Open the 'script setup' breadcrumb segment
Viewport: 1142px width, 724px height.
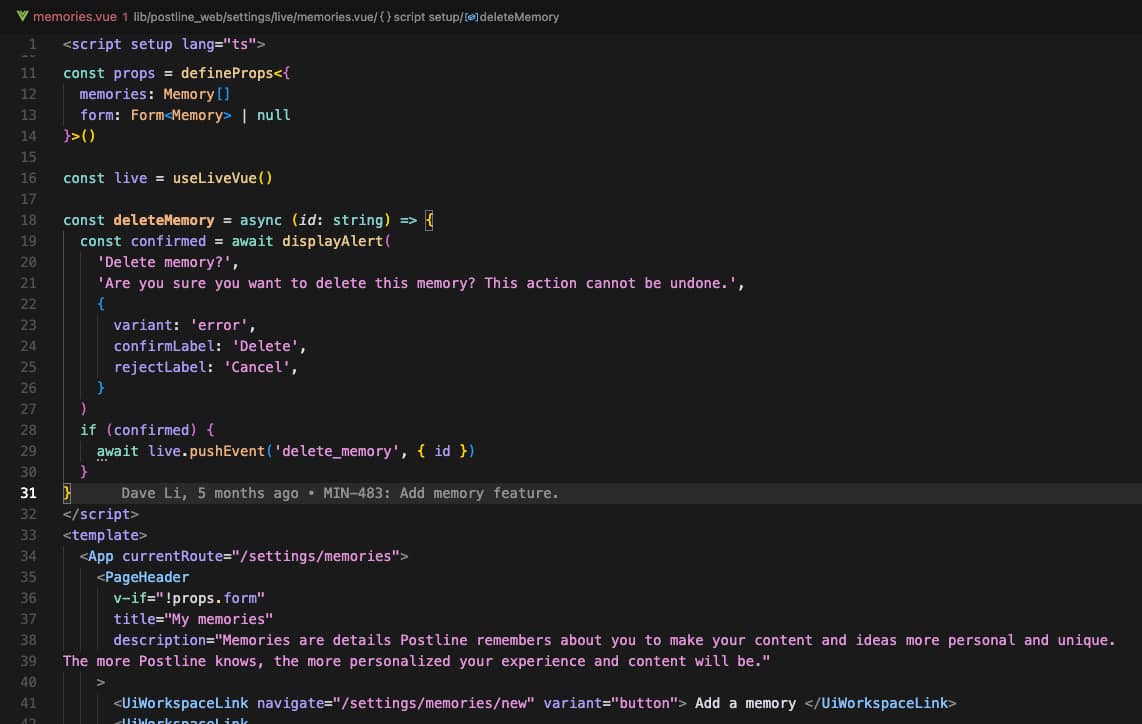coord(427,17)
